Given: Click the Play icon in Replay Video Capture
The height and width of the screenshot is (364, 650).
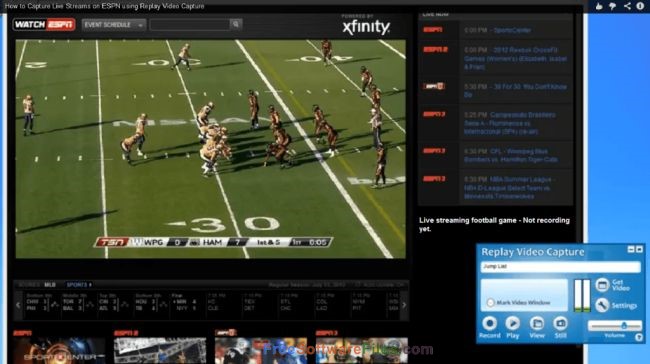Looking at the screenshot, I should [513, 323].
